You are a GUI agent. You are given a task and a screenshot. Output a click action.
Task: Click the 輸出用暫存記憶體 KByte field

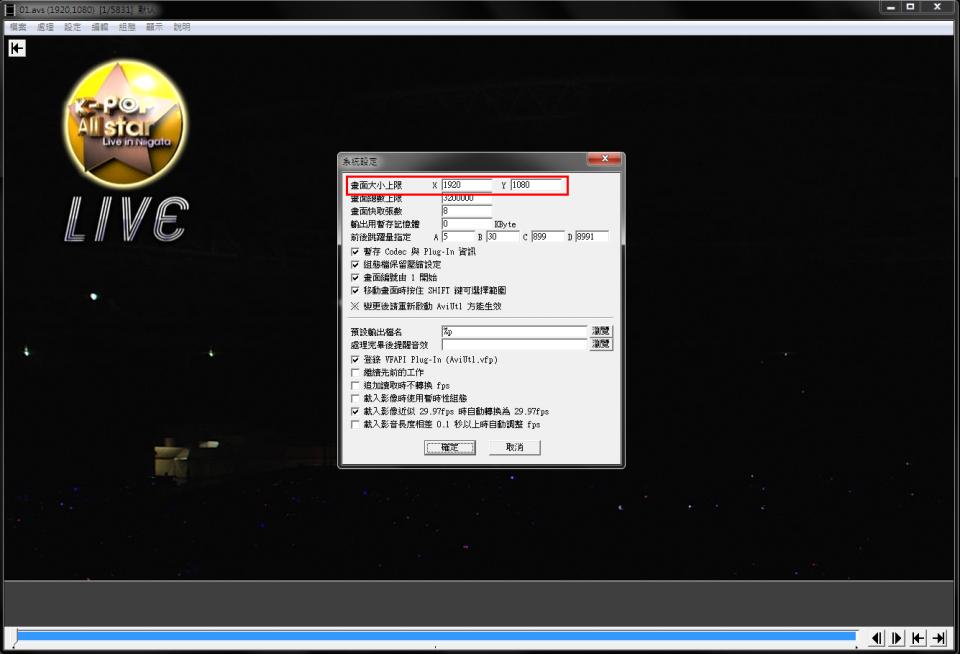coord(467,224)
